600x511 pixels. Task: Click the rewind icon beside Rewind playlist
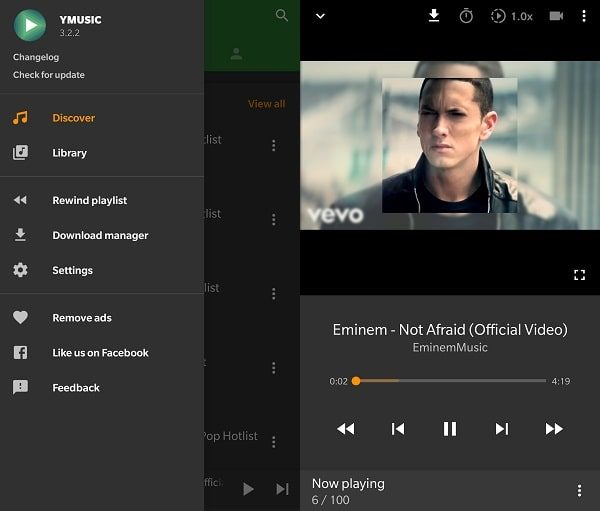(20, 200)
